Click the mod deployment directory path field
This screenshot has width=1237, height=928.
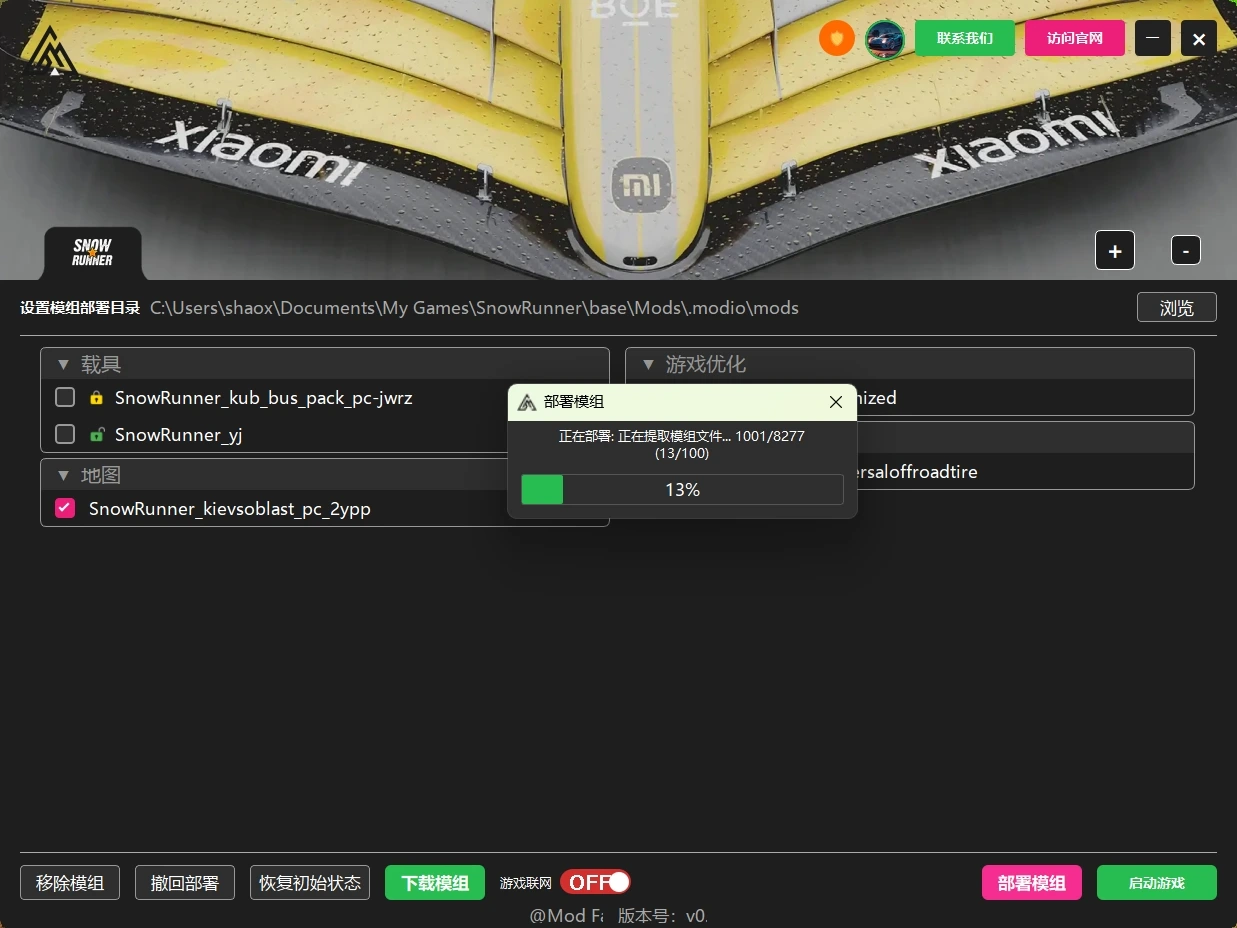point(474,308)
